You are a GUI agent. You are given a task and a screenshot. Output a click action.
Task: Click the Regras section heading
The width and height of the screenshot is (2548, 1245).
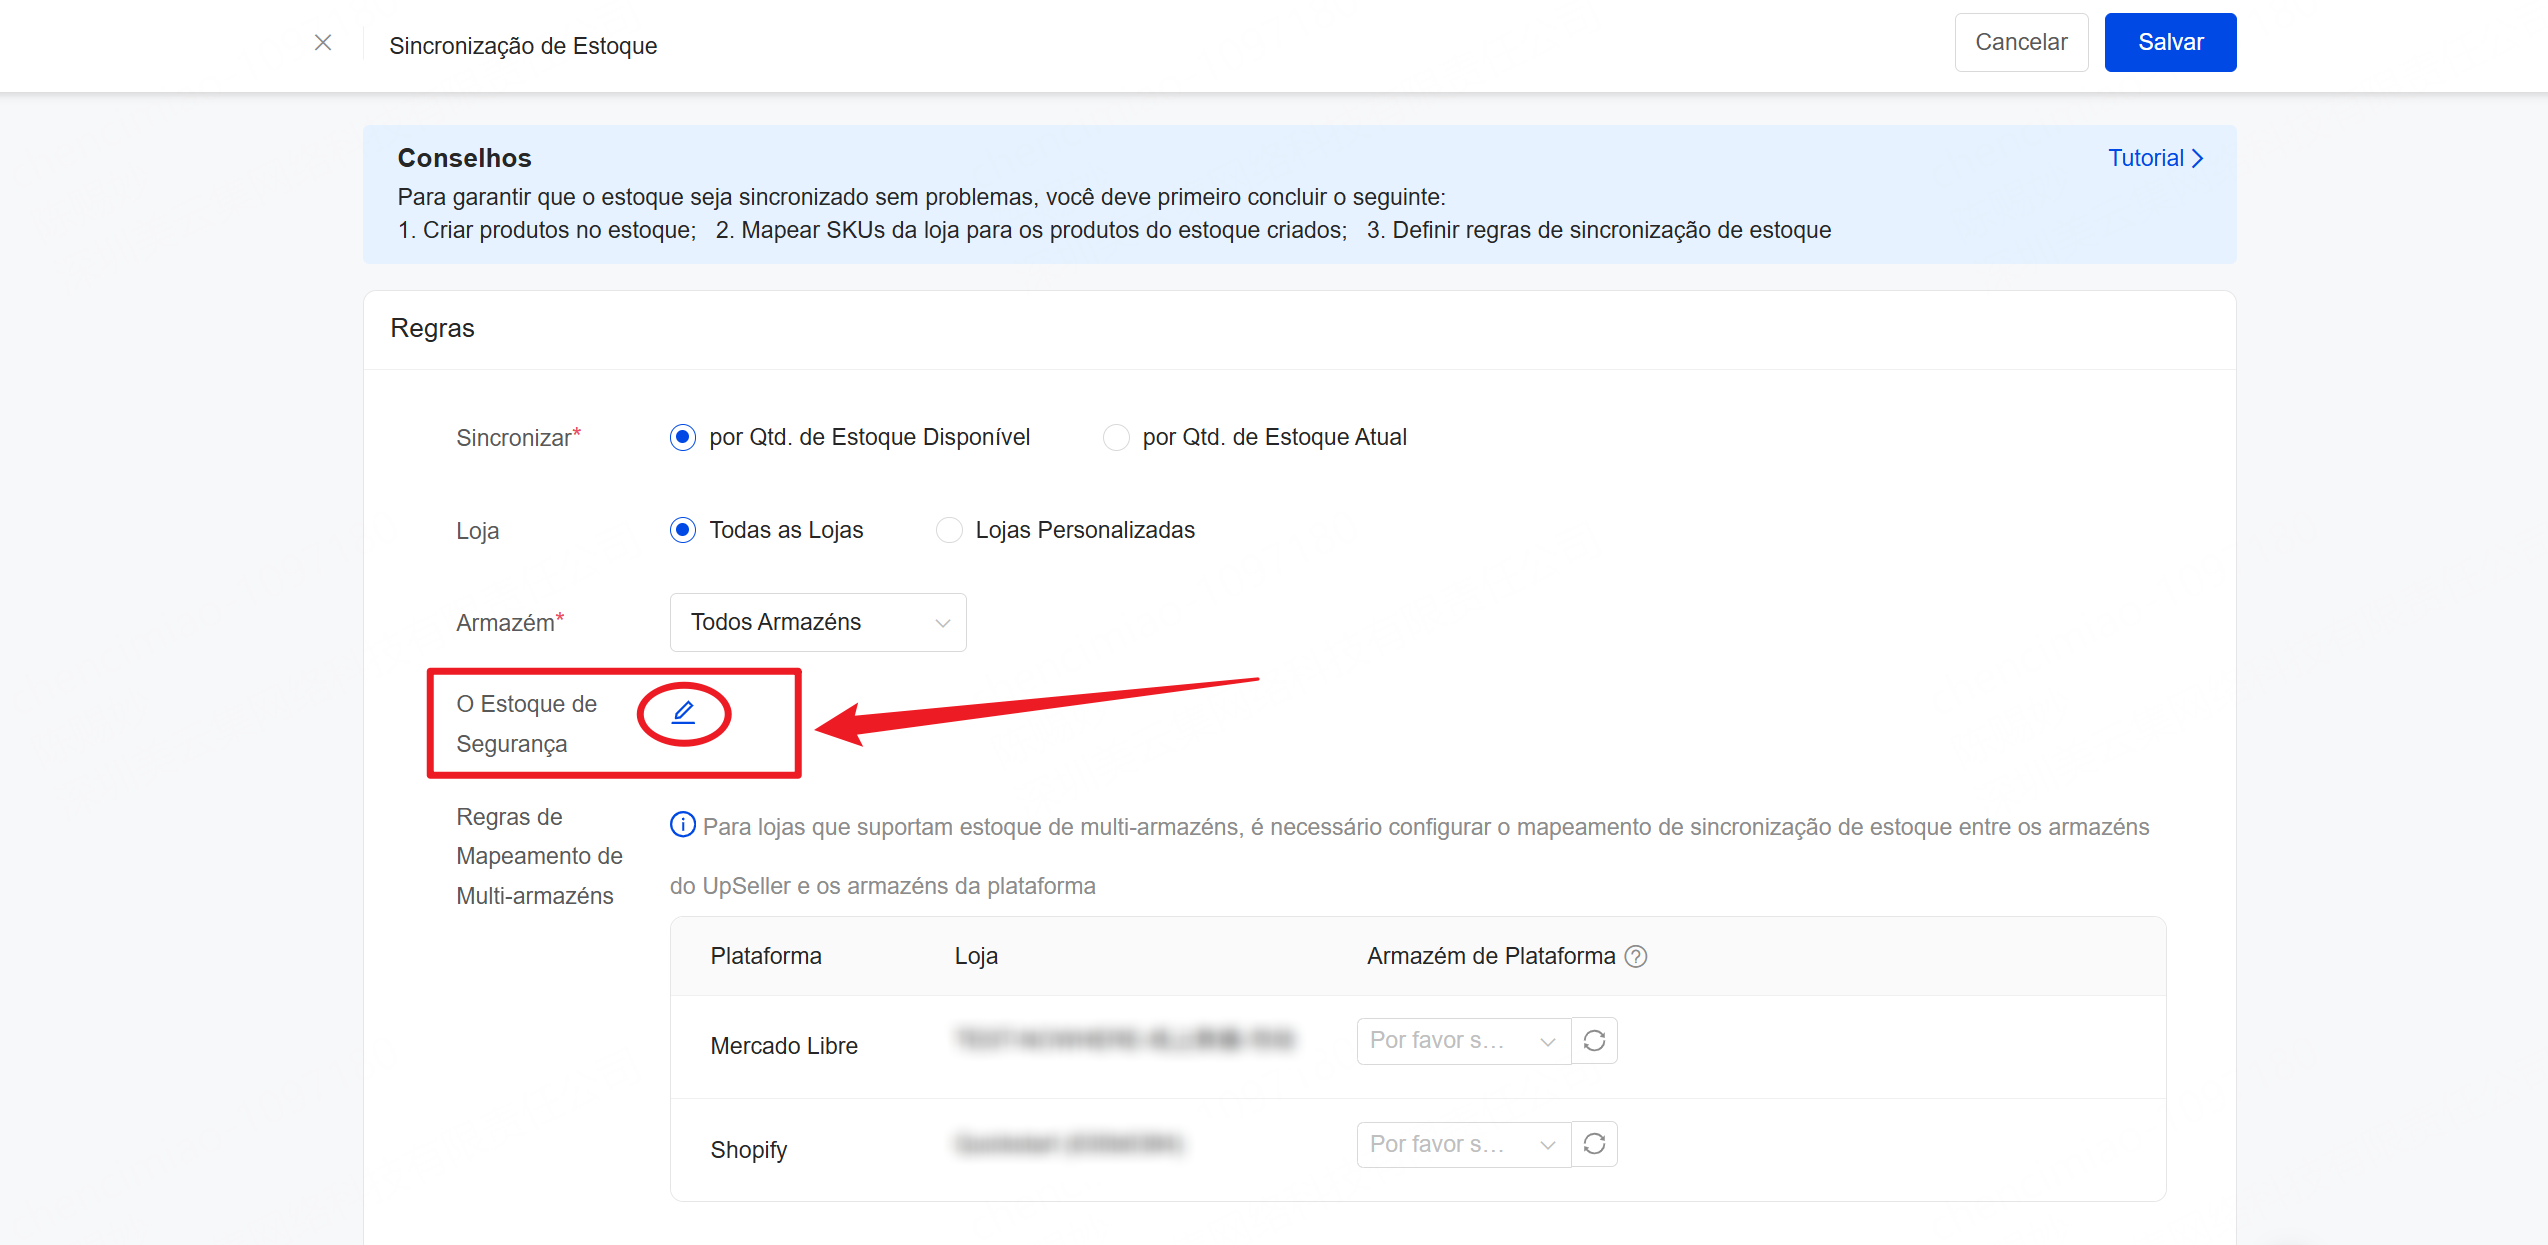pyautogui.click(x=432, y=328)
